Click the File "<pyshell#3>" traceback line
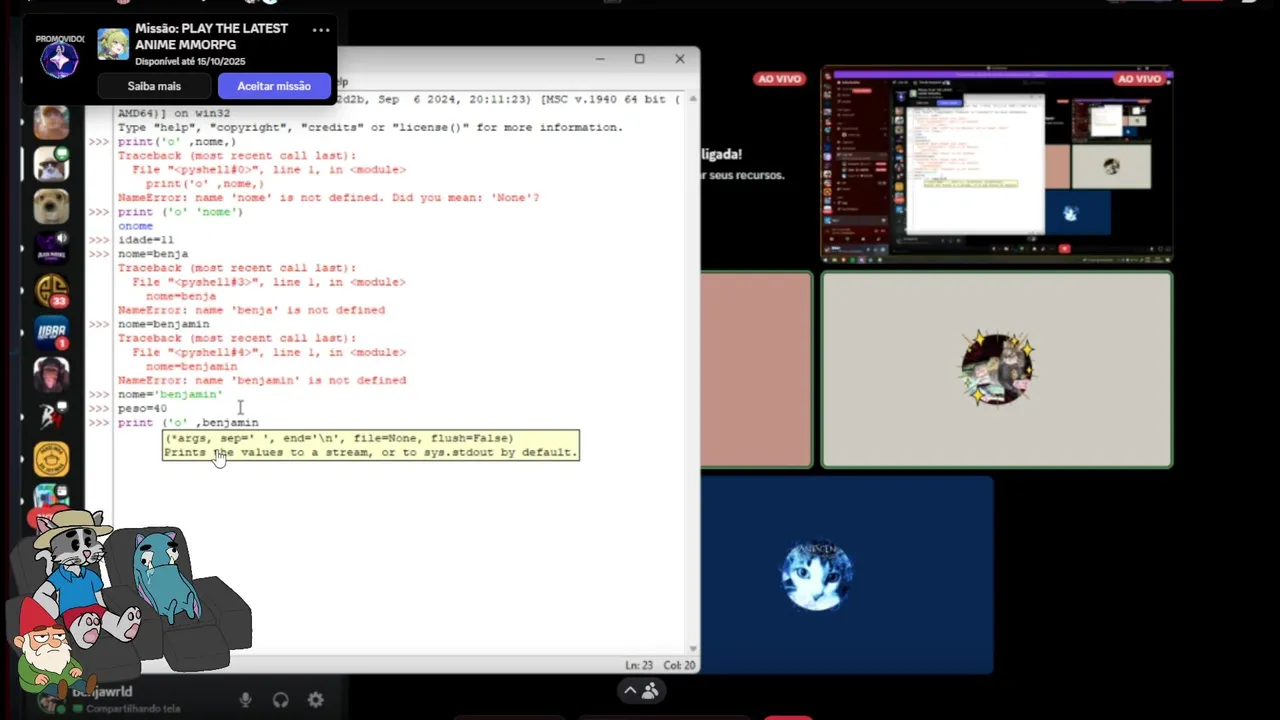 click(269, 282)
